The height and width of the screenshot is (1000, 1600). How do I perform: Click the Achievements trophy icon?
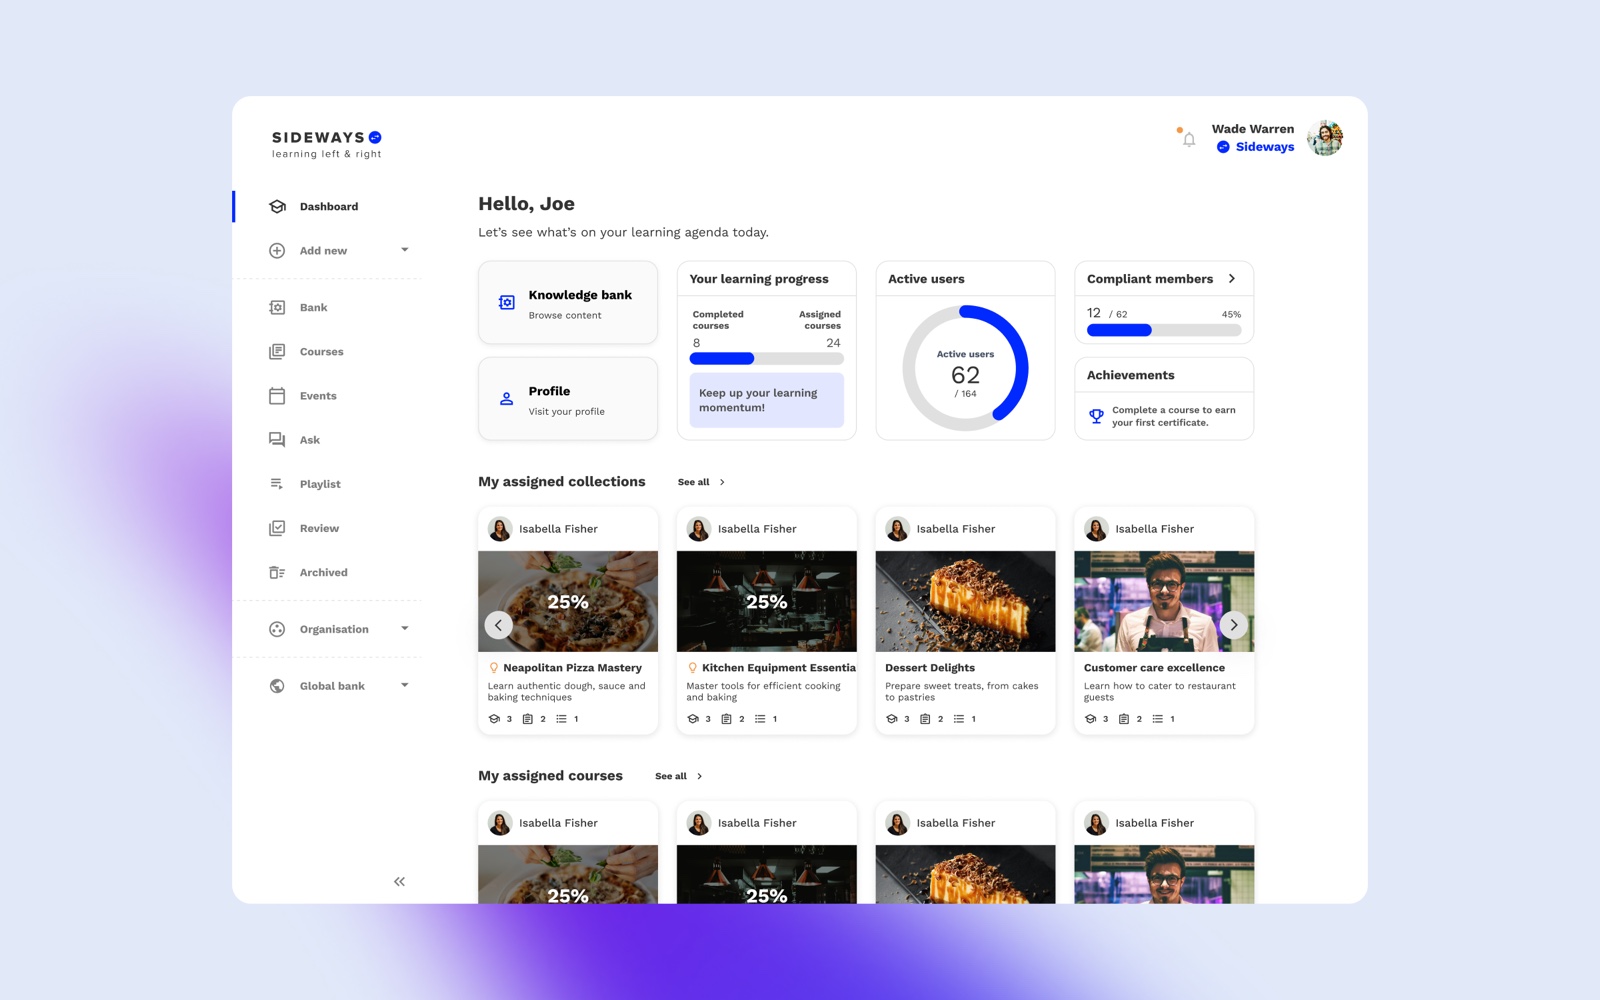1097,416
